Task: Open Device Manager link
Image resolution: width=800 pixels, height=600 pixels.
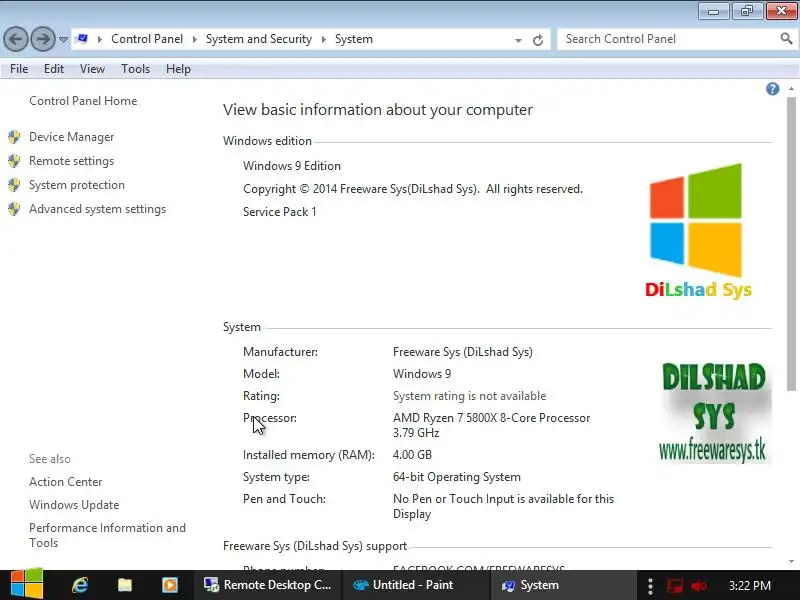Action: coord(71,137)
